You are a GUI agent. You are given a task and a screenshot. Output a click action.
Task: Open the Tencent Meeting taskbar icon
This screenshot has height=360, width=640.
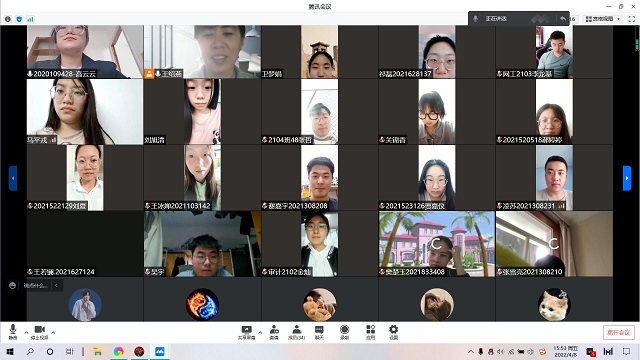tap(160, 351)
